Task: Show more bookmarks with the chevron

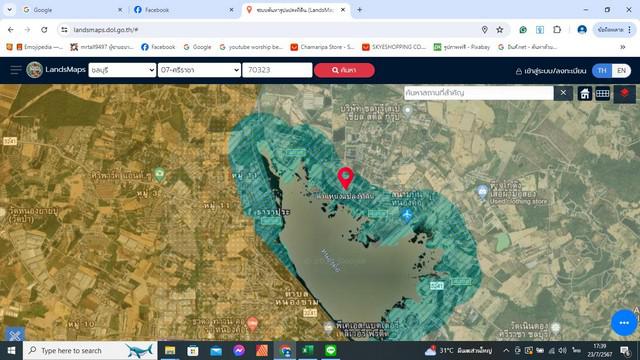Action: coord(623,47)
